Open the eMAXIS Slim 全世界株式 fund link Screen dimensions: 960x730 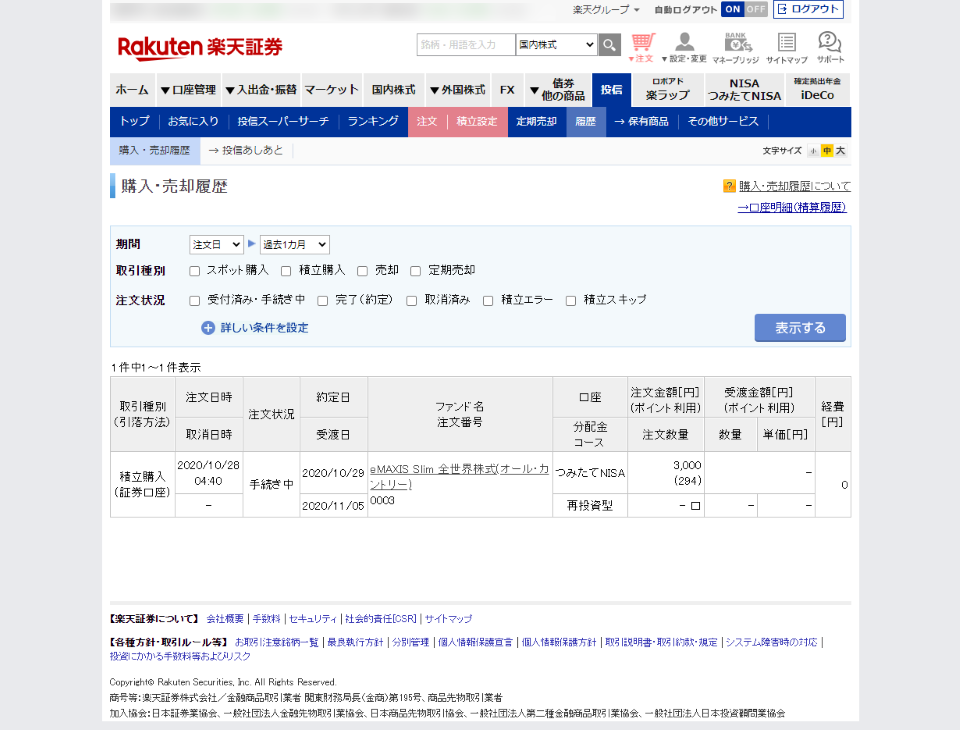pyautogui.click(x=459, y=476)
